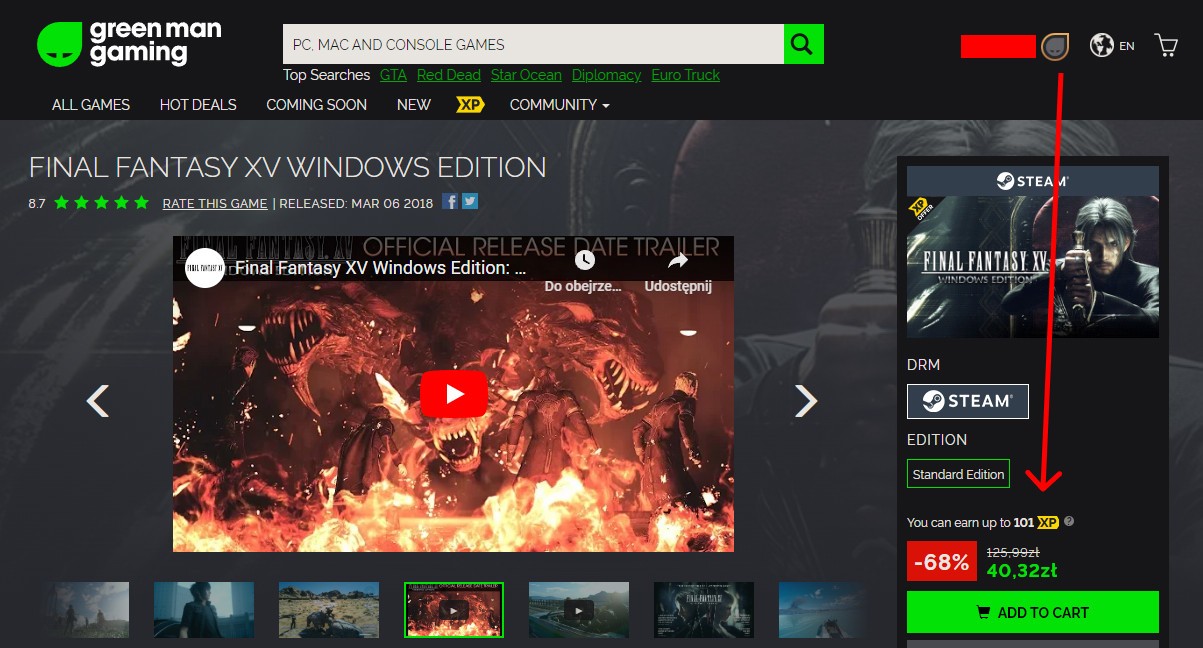Click the Udostępnij share arrow icon
The image size is (1203, 648).
click(x=678, y=260)
